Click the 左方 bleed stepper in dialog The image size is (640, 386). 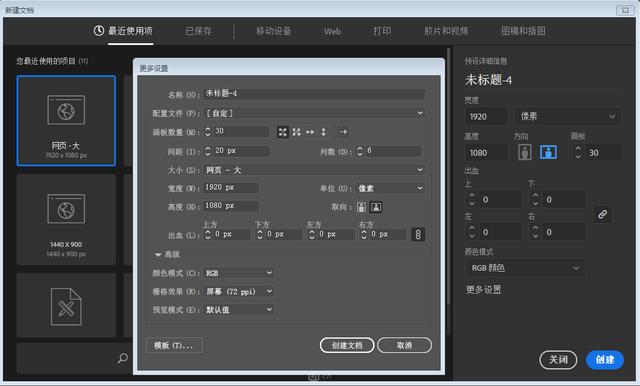coord(312,234)
